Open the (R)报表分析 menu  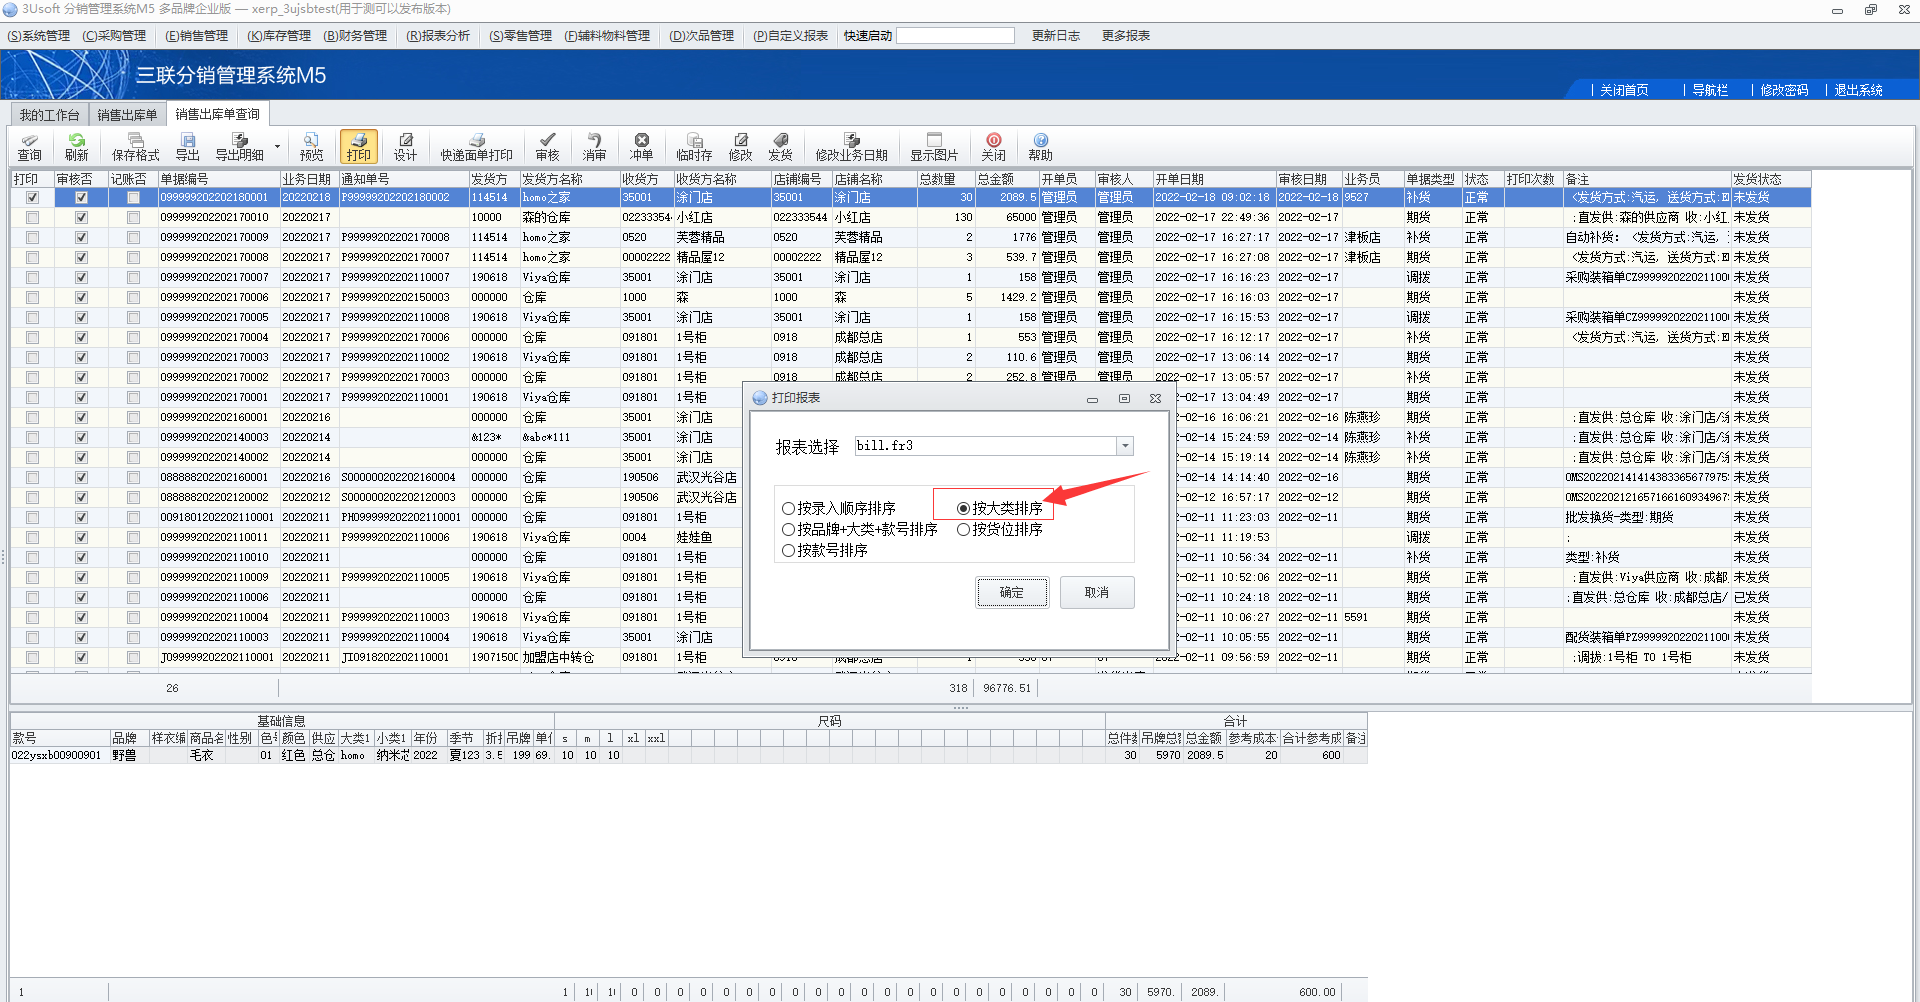click(x=438, y=36)
